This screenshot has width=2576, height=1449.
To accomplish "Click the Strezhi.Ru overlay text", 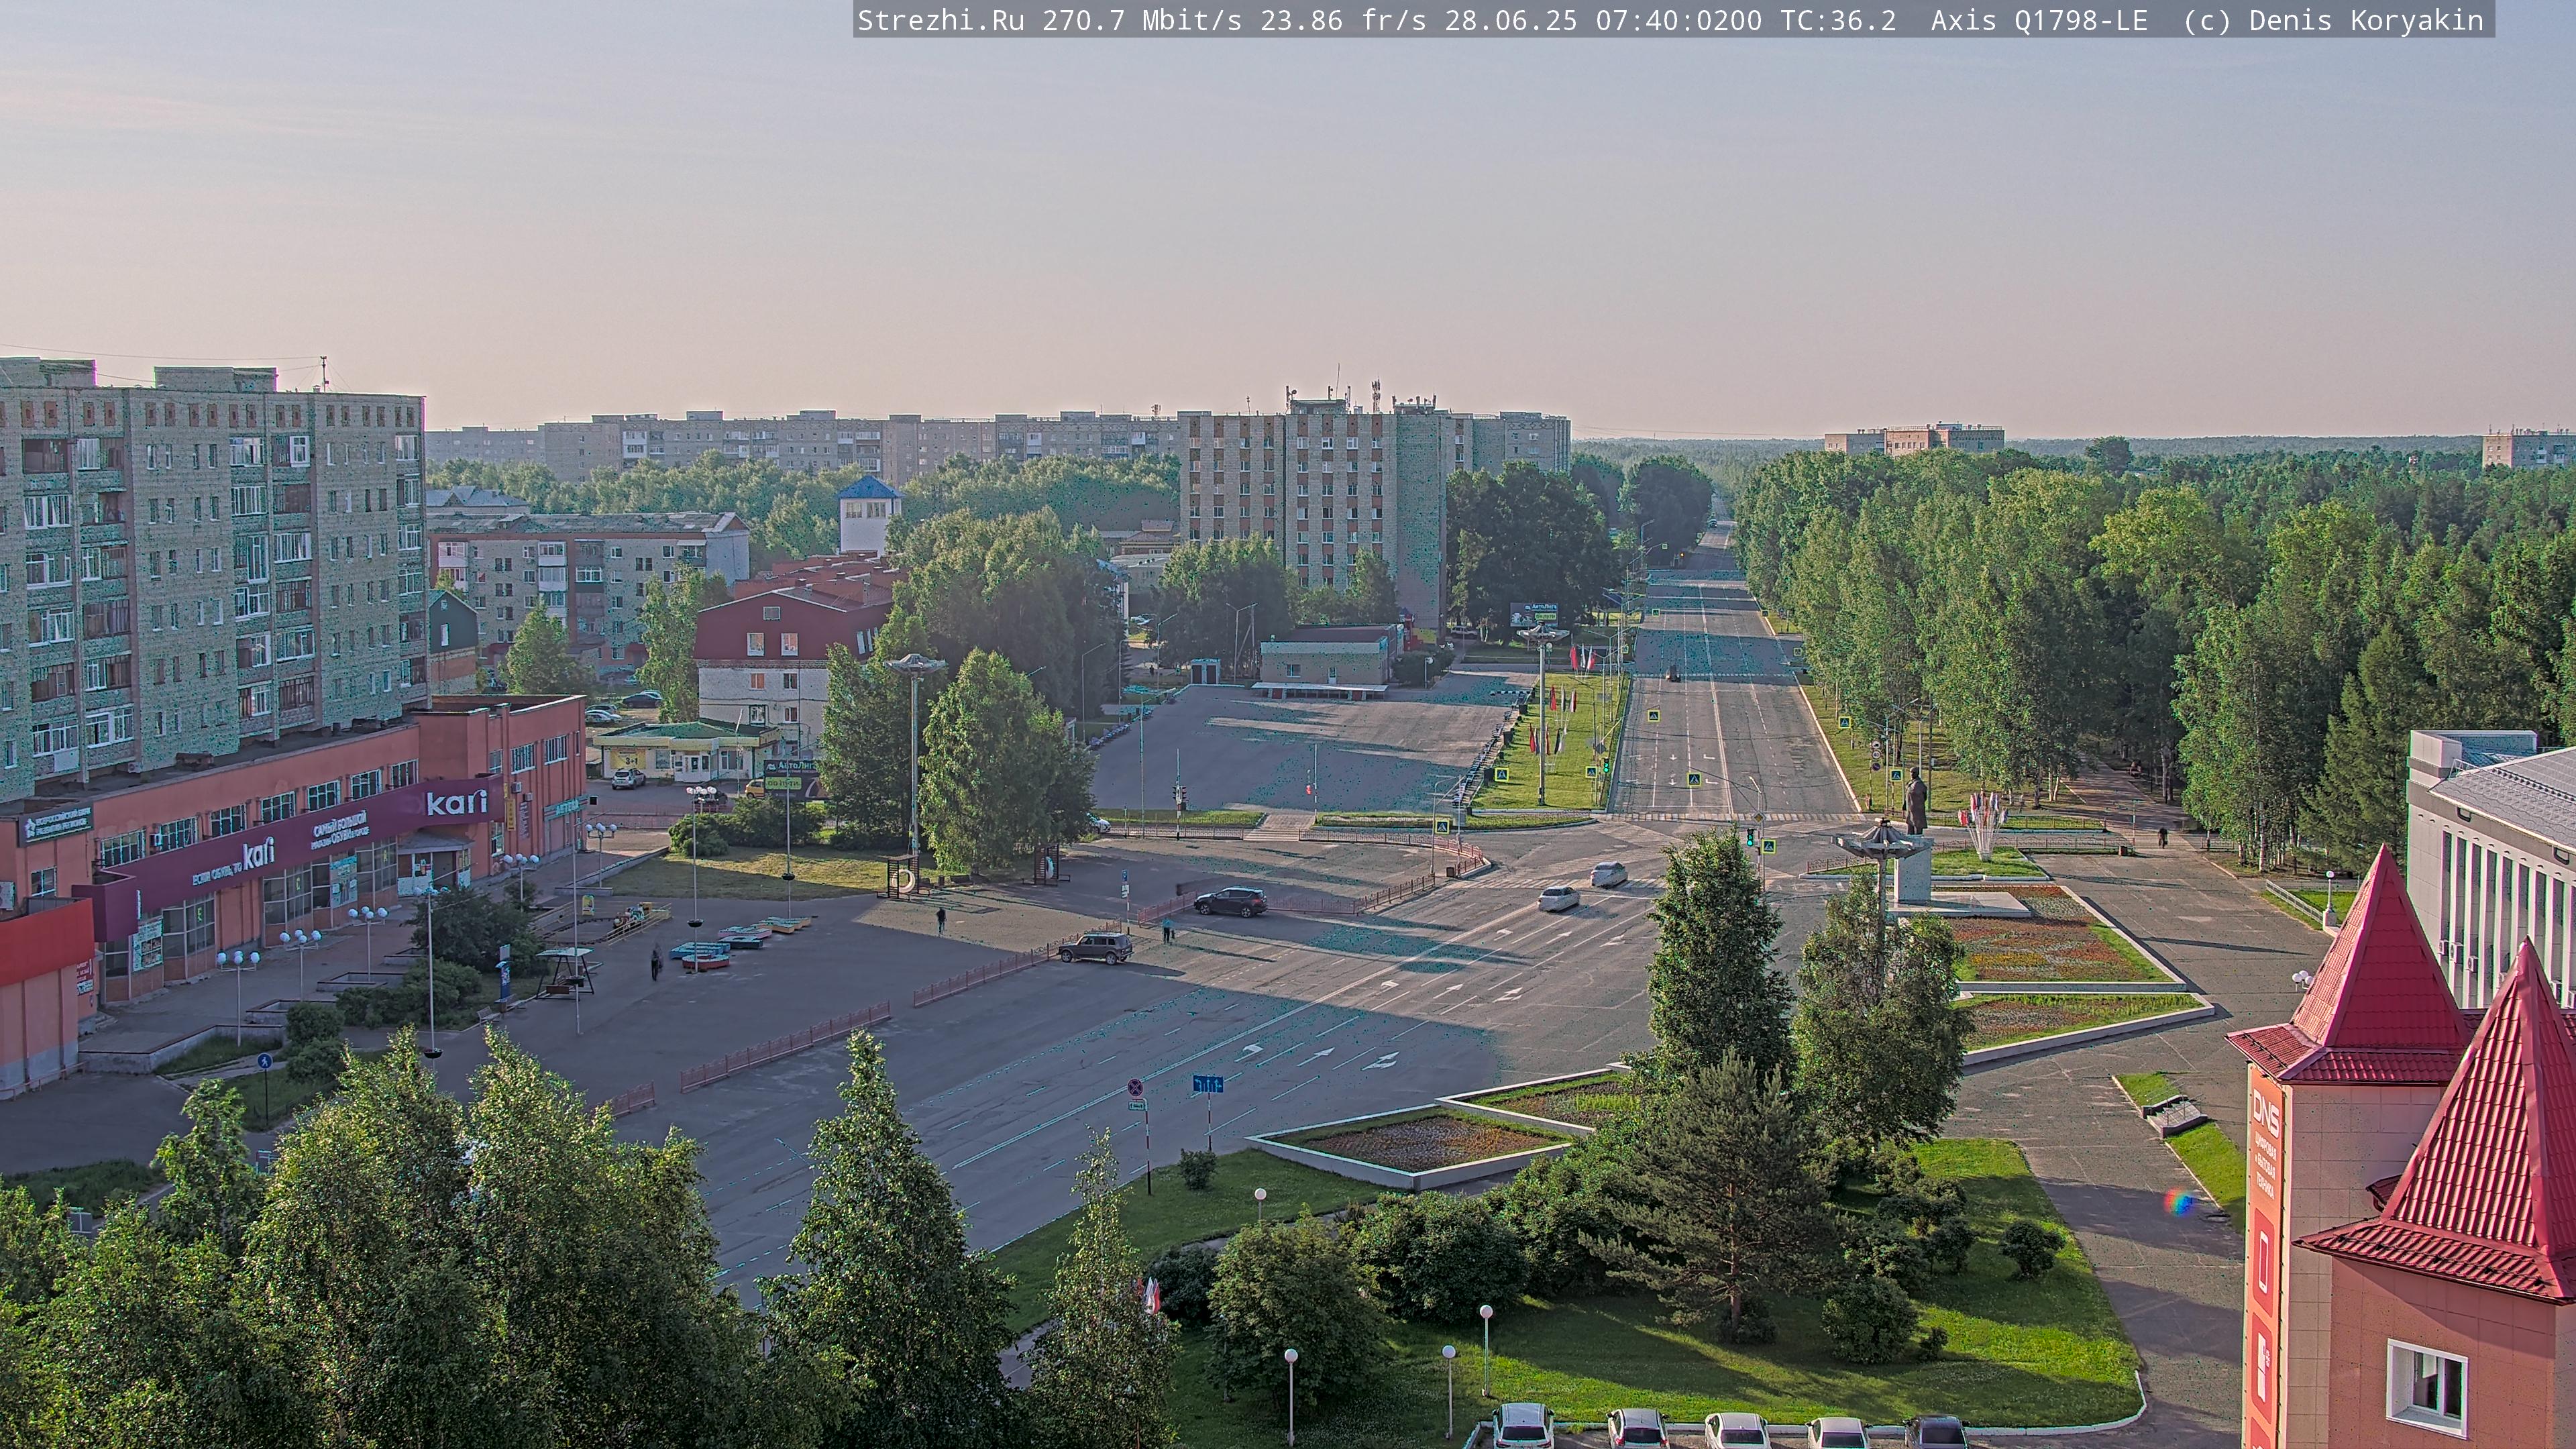I will 941,21.
